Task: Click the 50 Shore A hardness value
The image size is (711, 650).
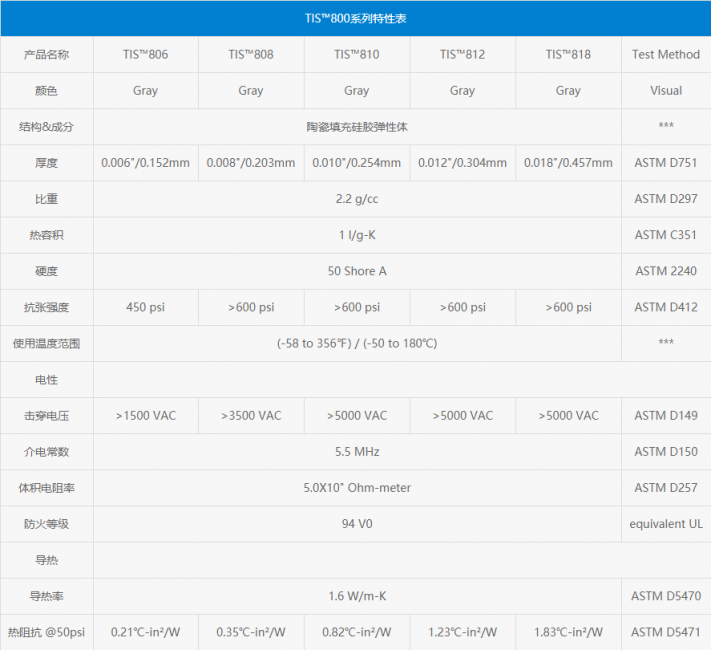Action: click(357, 271)
